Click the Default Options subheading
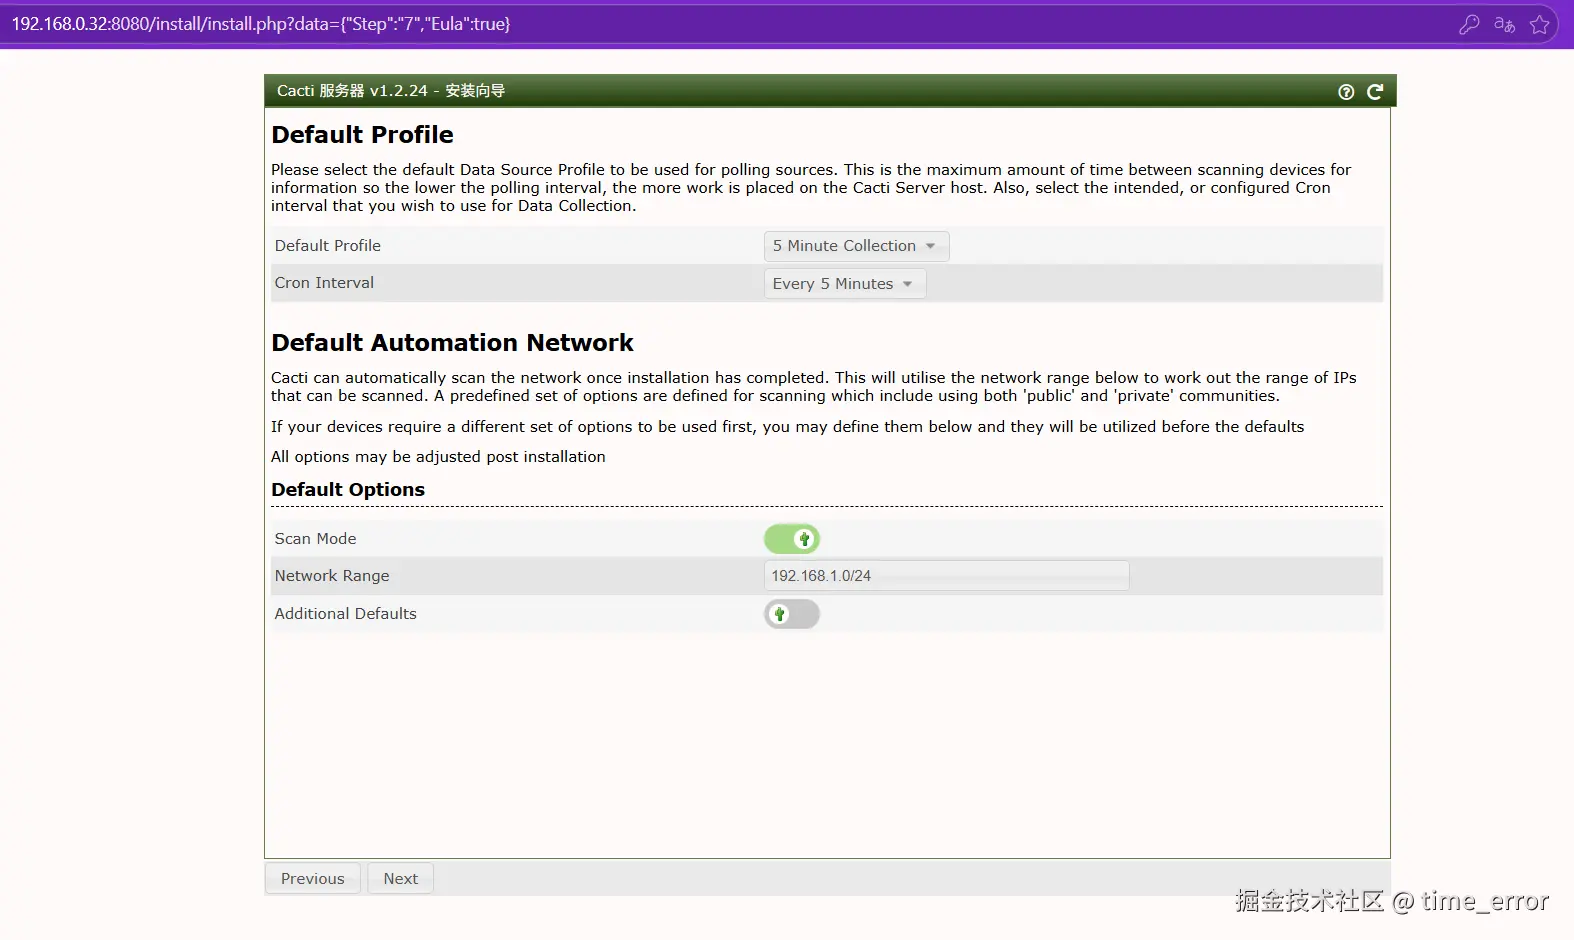The height and width of the screenshot is (940, 1574). coord(348,490)
